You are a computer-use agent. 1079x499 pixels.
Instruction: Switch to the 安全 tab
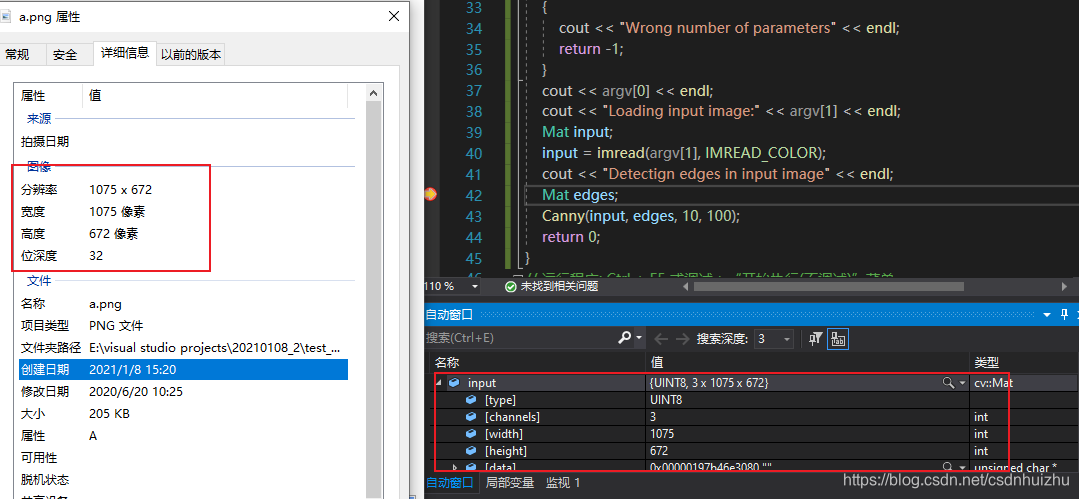[x=65, y=54]
